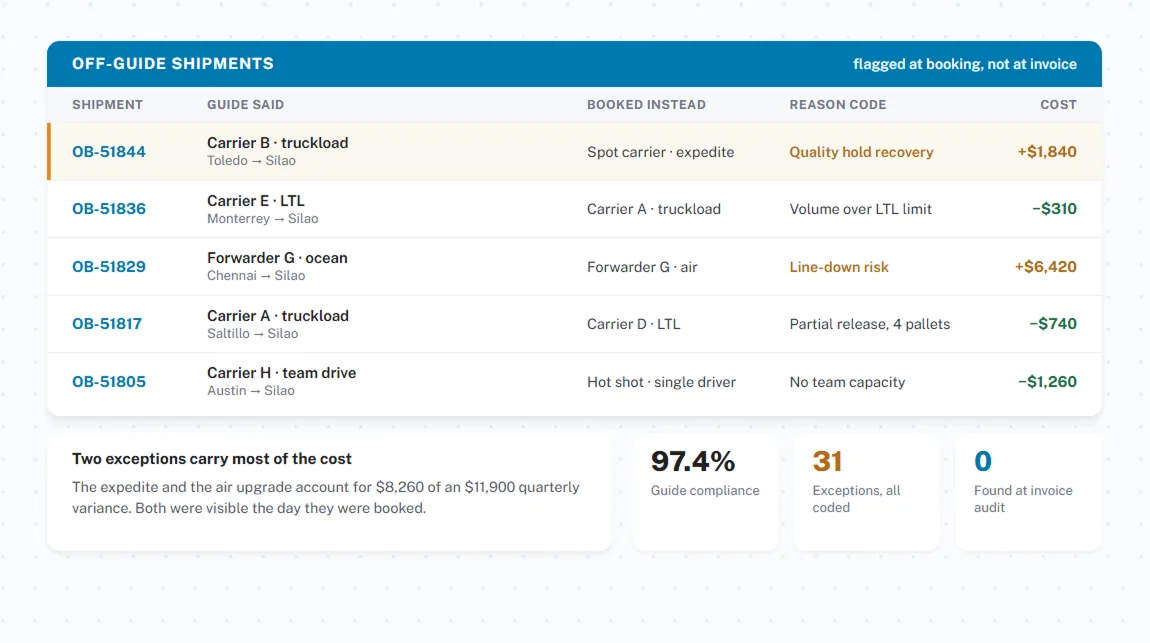Click the 31 exceptions figure

(827, 462)
